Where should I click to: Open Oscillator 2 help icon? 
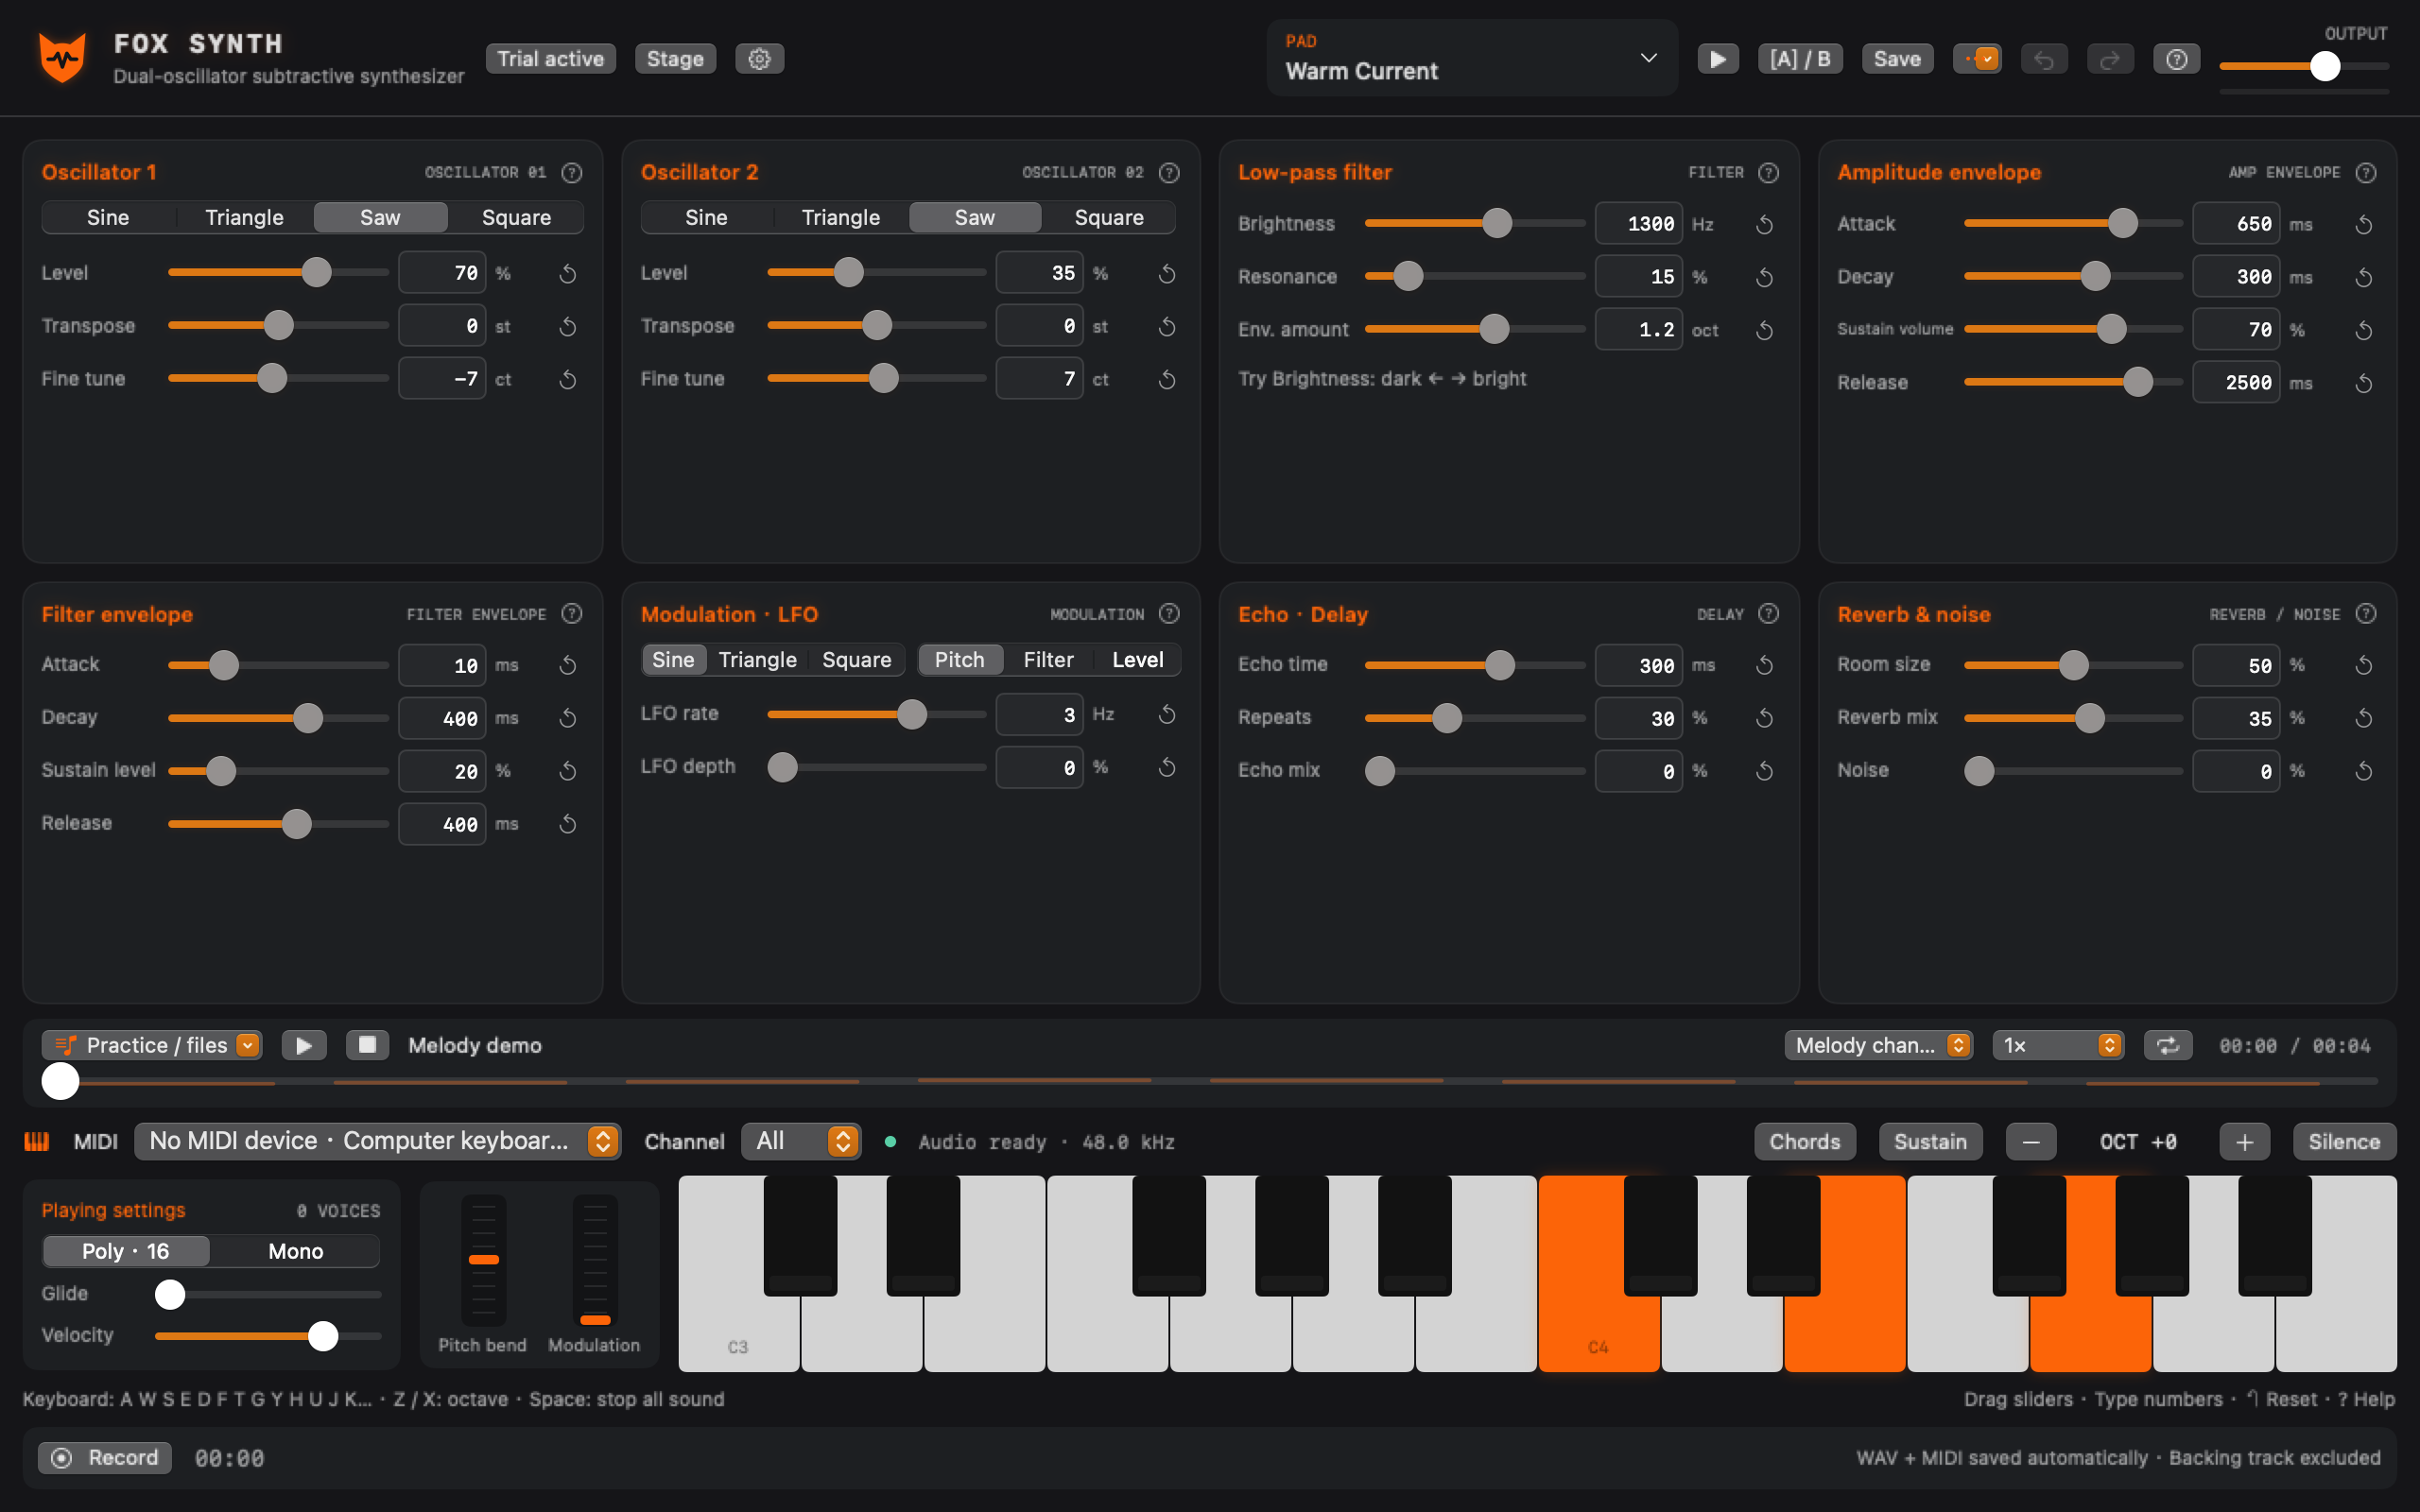coord(1169,173)
